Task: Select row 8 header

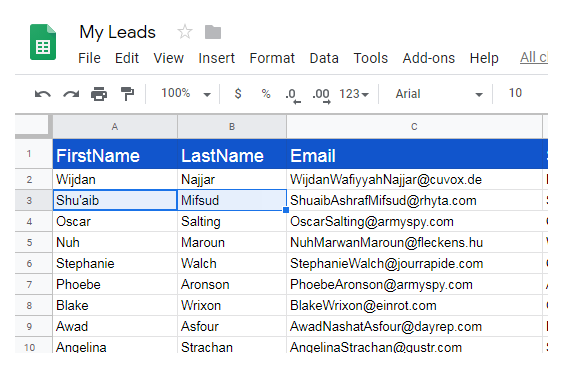Action: pyautogui.click(x=33, y=306)
